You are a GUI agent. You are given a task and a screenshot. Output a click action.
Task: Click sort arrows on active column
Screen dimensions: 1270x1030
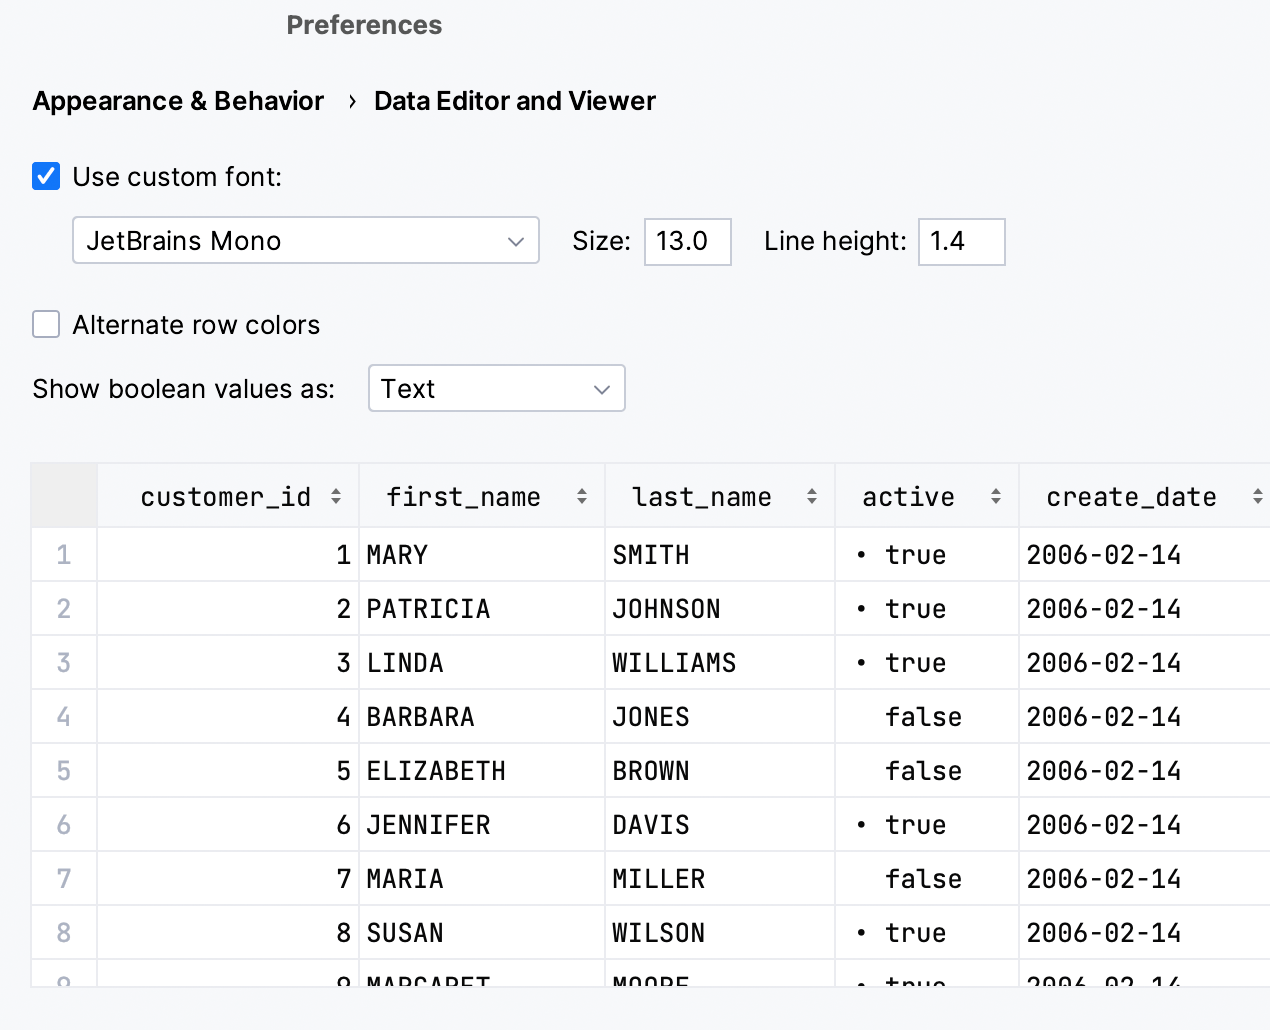(x=996, y=497)
